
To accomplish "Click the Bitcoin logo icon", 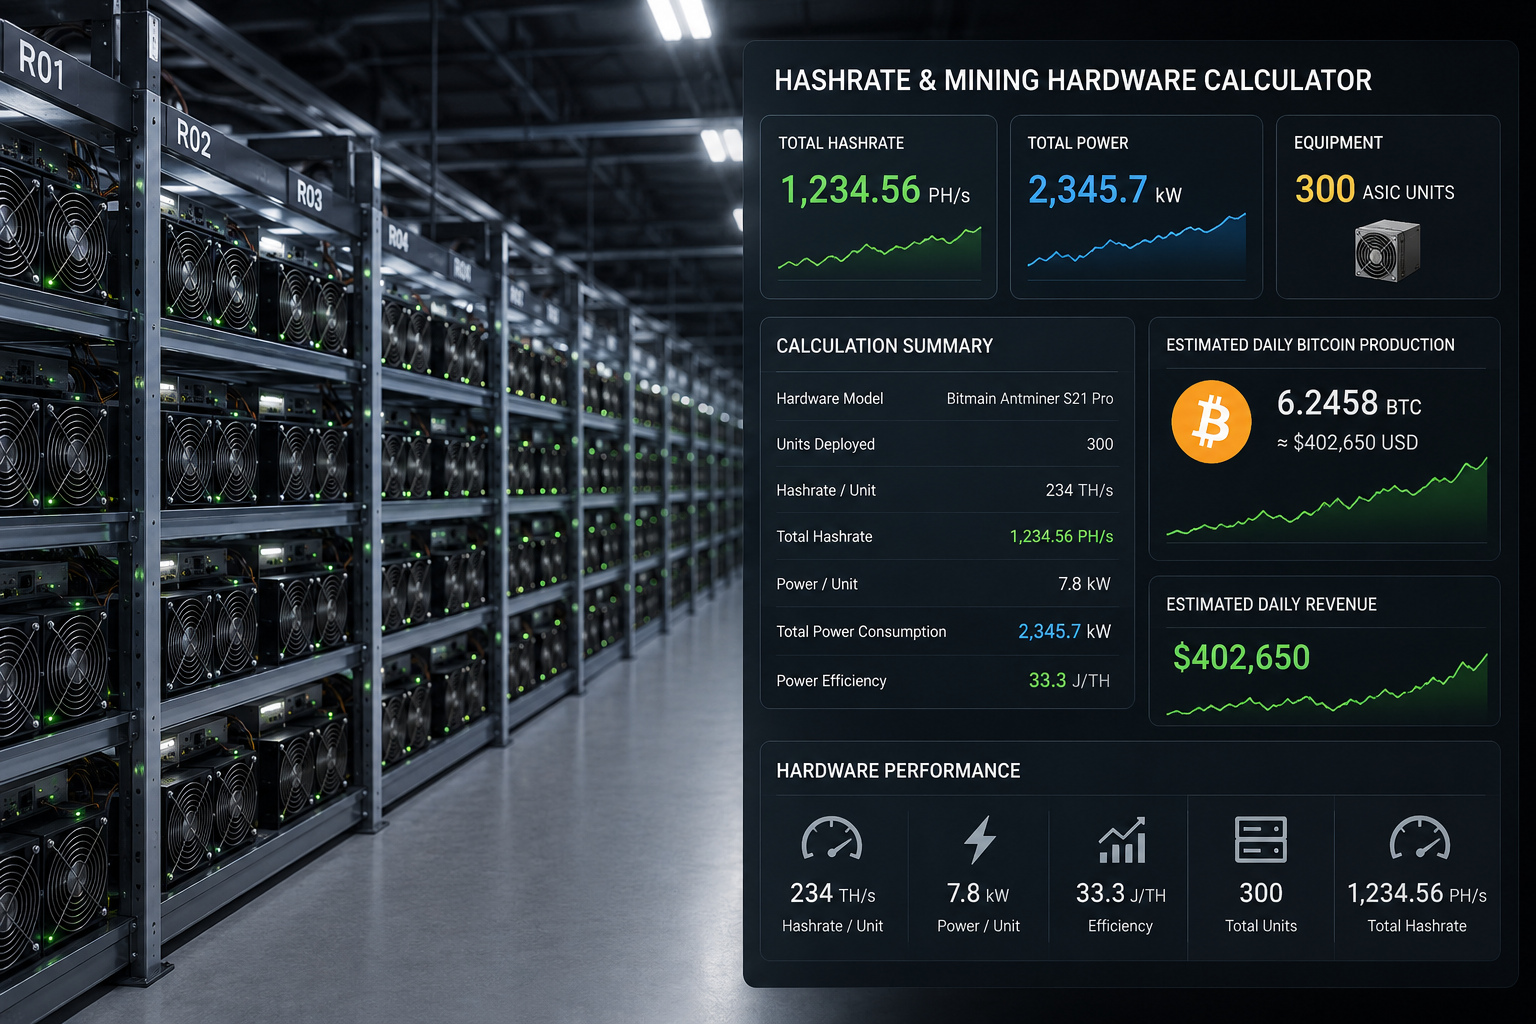I will point(1211,421).
